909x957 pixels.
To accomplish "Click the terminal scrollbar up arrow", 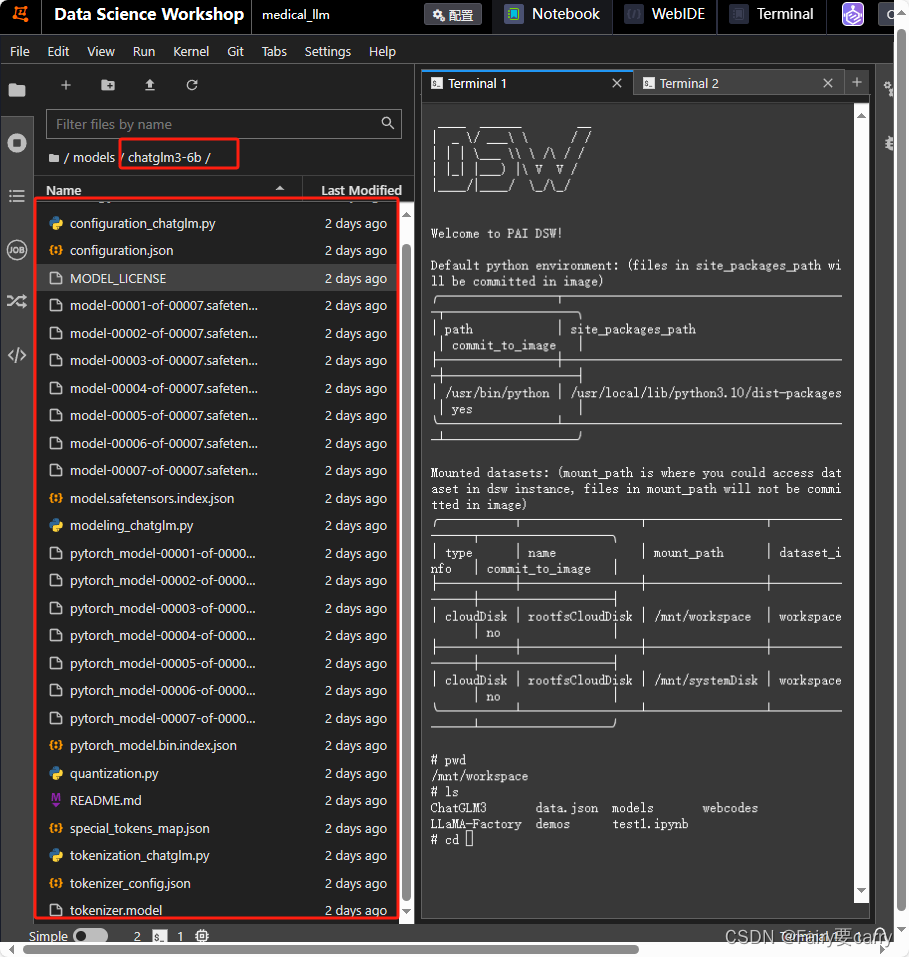I will [x=861, y=115].
